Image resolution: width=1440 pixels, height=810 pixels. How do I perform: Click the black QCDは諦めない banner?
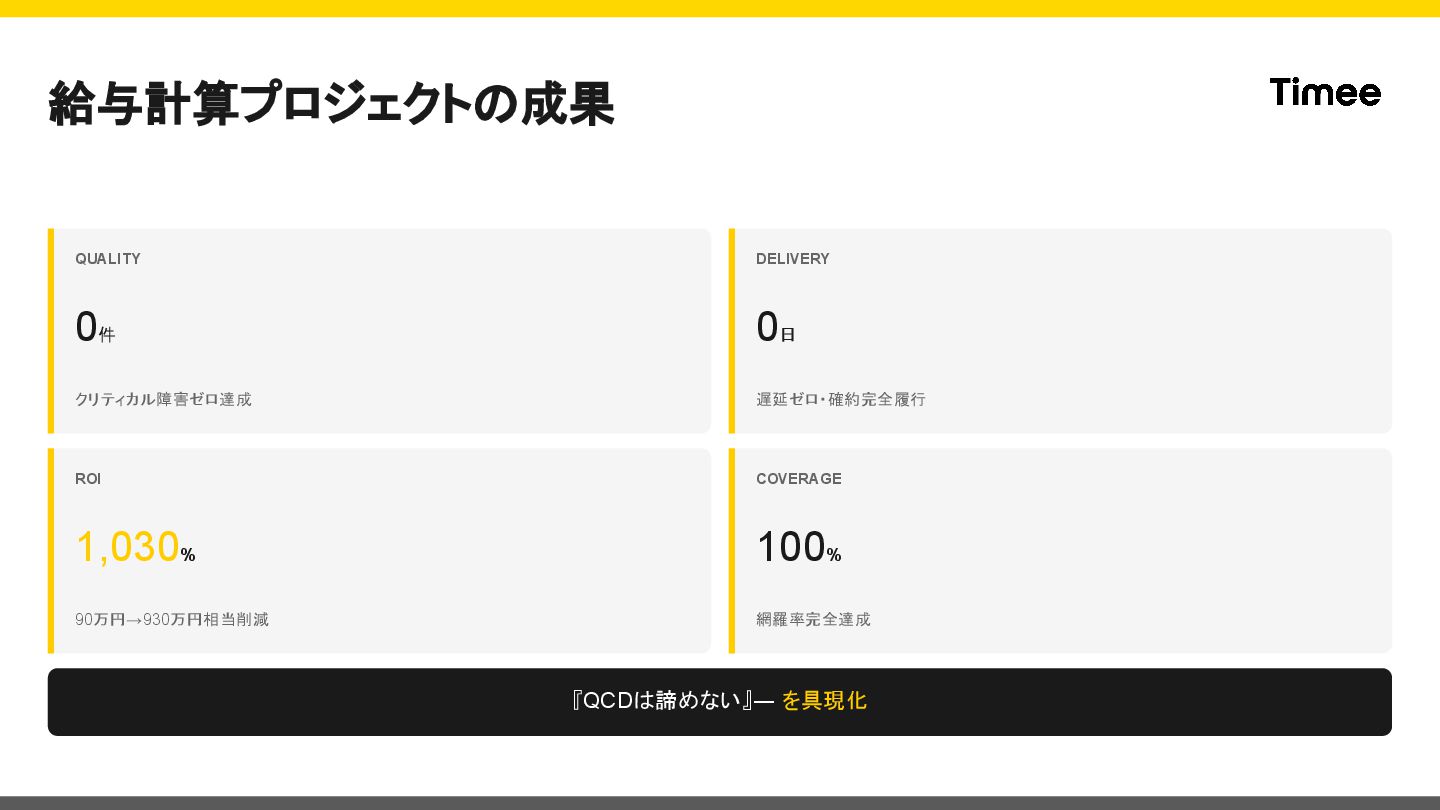(400, 702)
